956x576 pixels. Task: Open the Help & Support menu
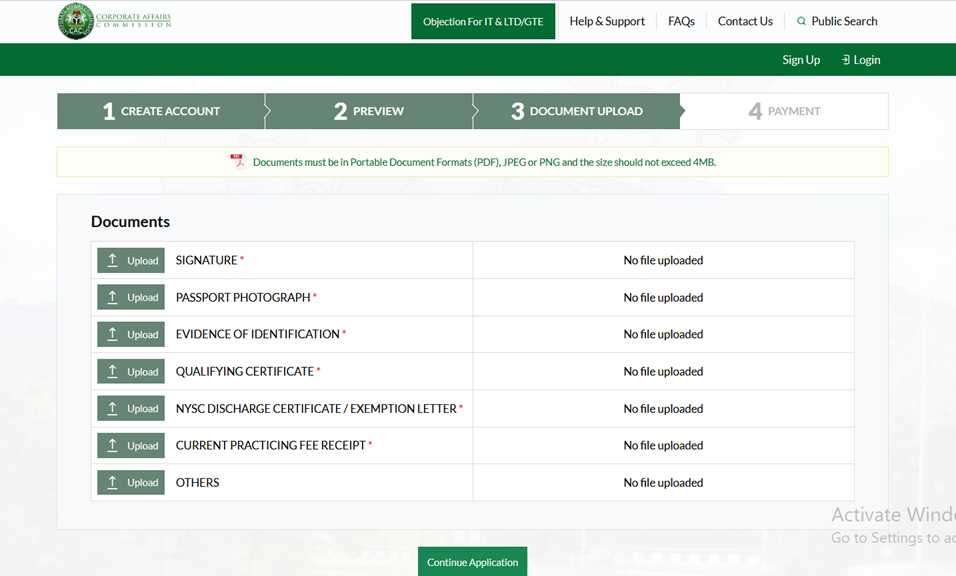(x=607, y=21)
